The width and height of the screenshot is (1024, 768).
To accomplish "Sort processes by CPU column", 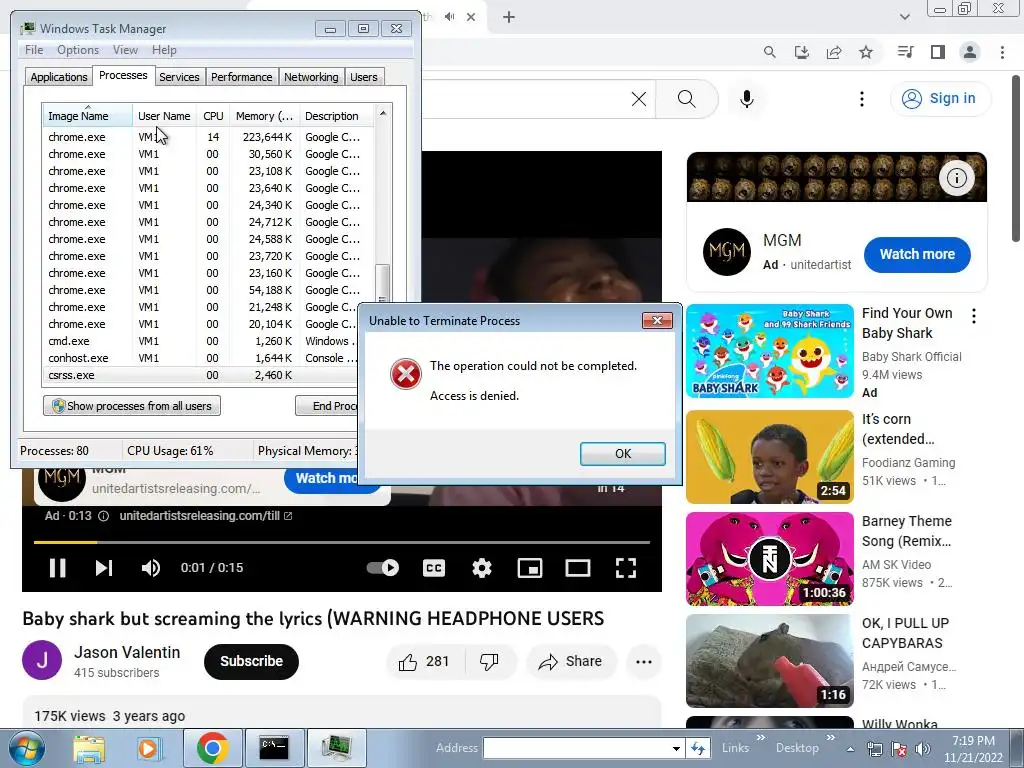I will 213,116.
